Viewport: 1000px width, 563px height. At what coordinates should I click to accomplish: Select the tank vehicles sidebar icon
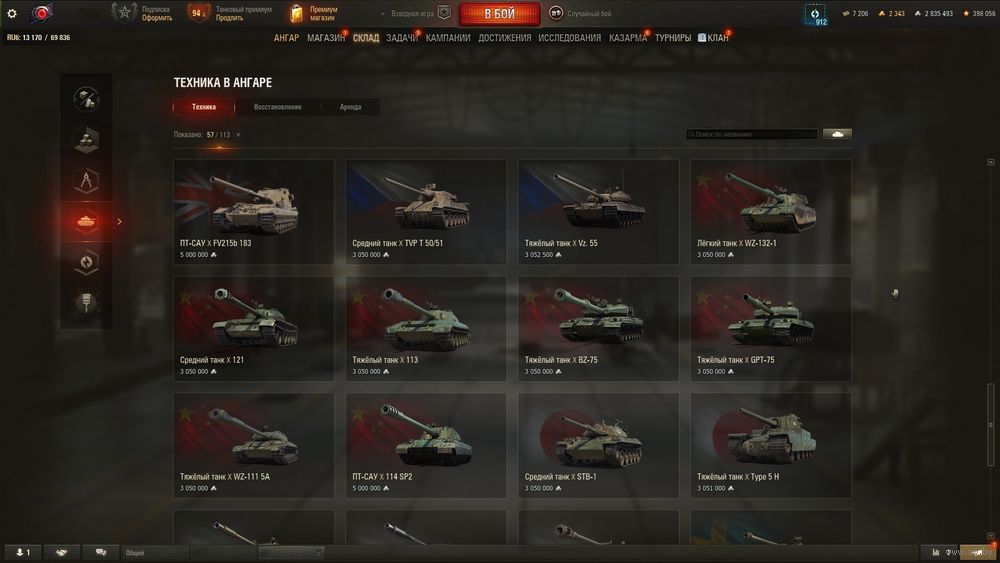[x=86, y=221]
